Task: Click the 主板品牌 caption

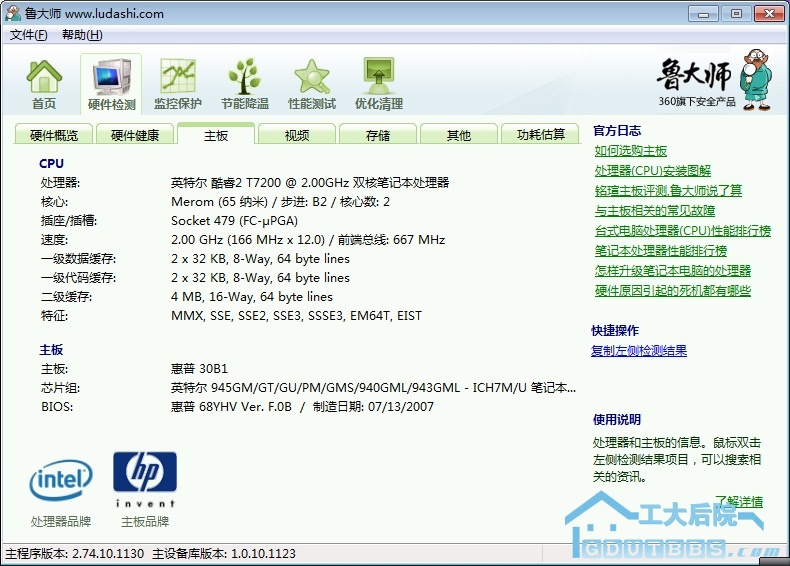Action: tap(145, 522)
